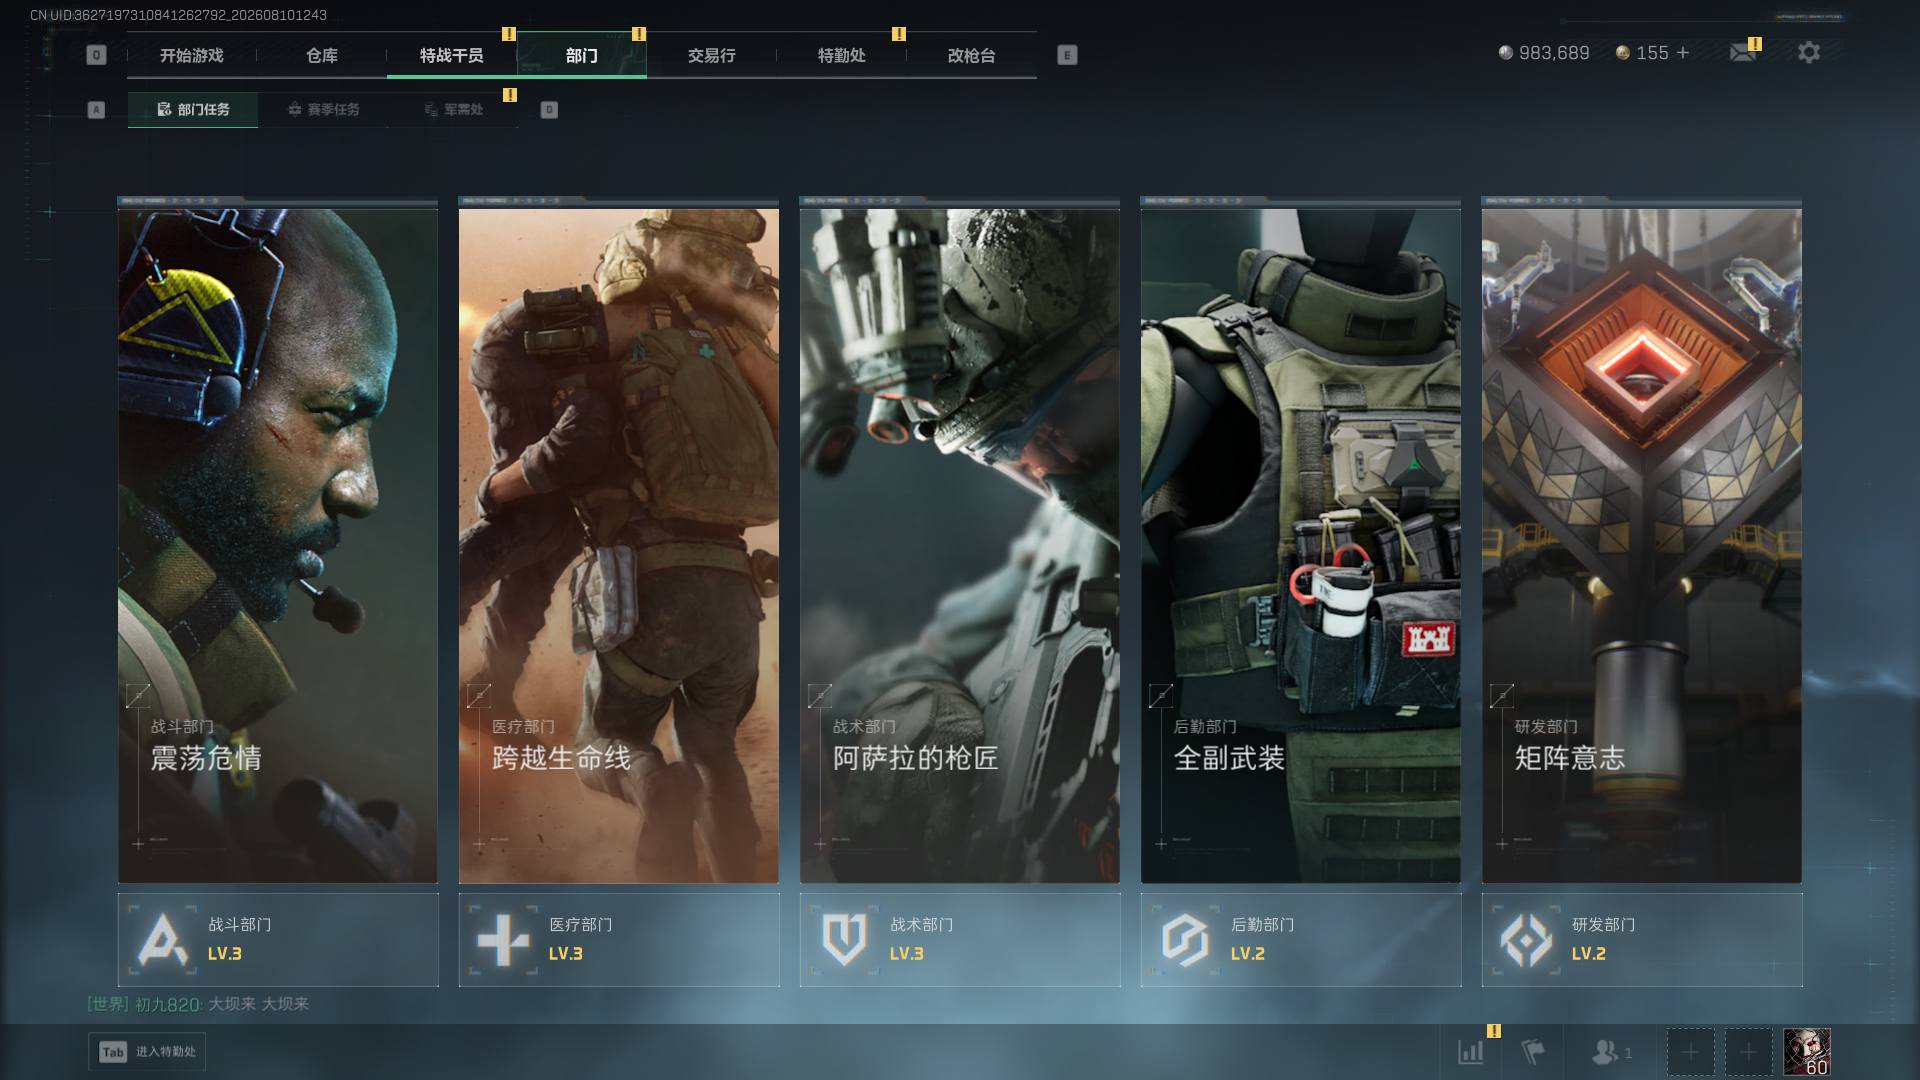Open the 军需处 sub-tab
This screenshot has width=1920, height=1080.
coord(453,110)
